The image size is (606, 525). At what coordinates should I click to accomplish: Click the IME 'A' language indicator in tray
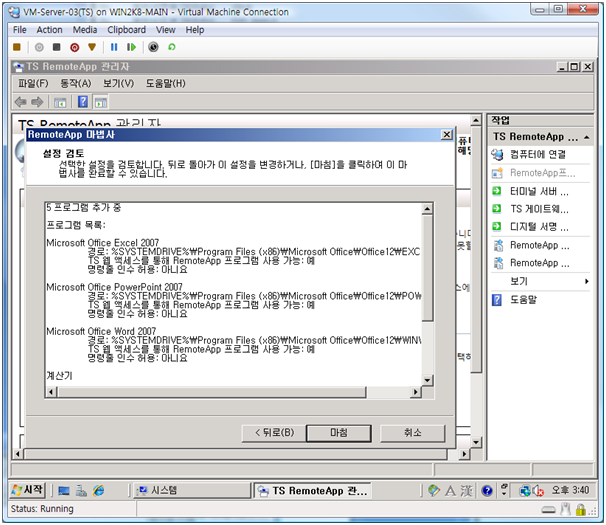point(450,491)
